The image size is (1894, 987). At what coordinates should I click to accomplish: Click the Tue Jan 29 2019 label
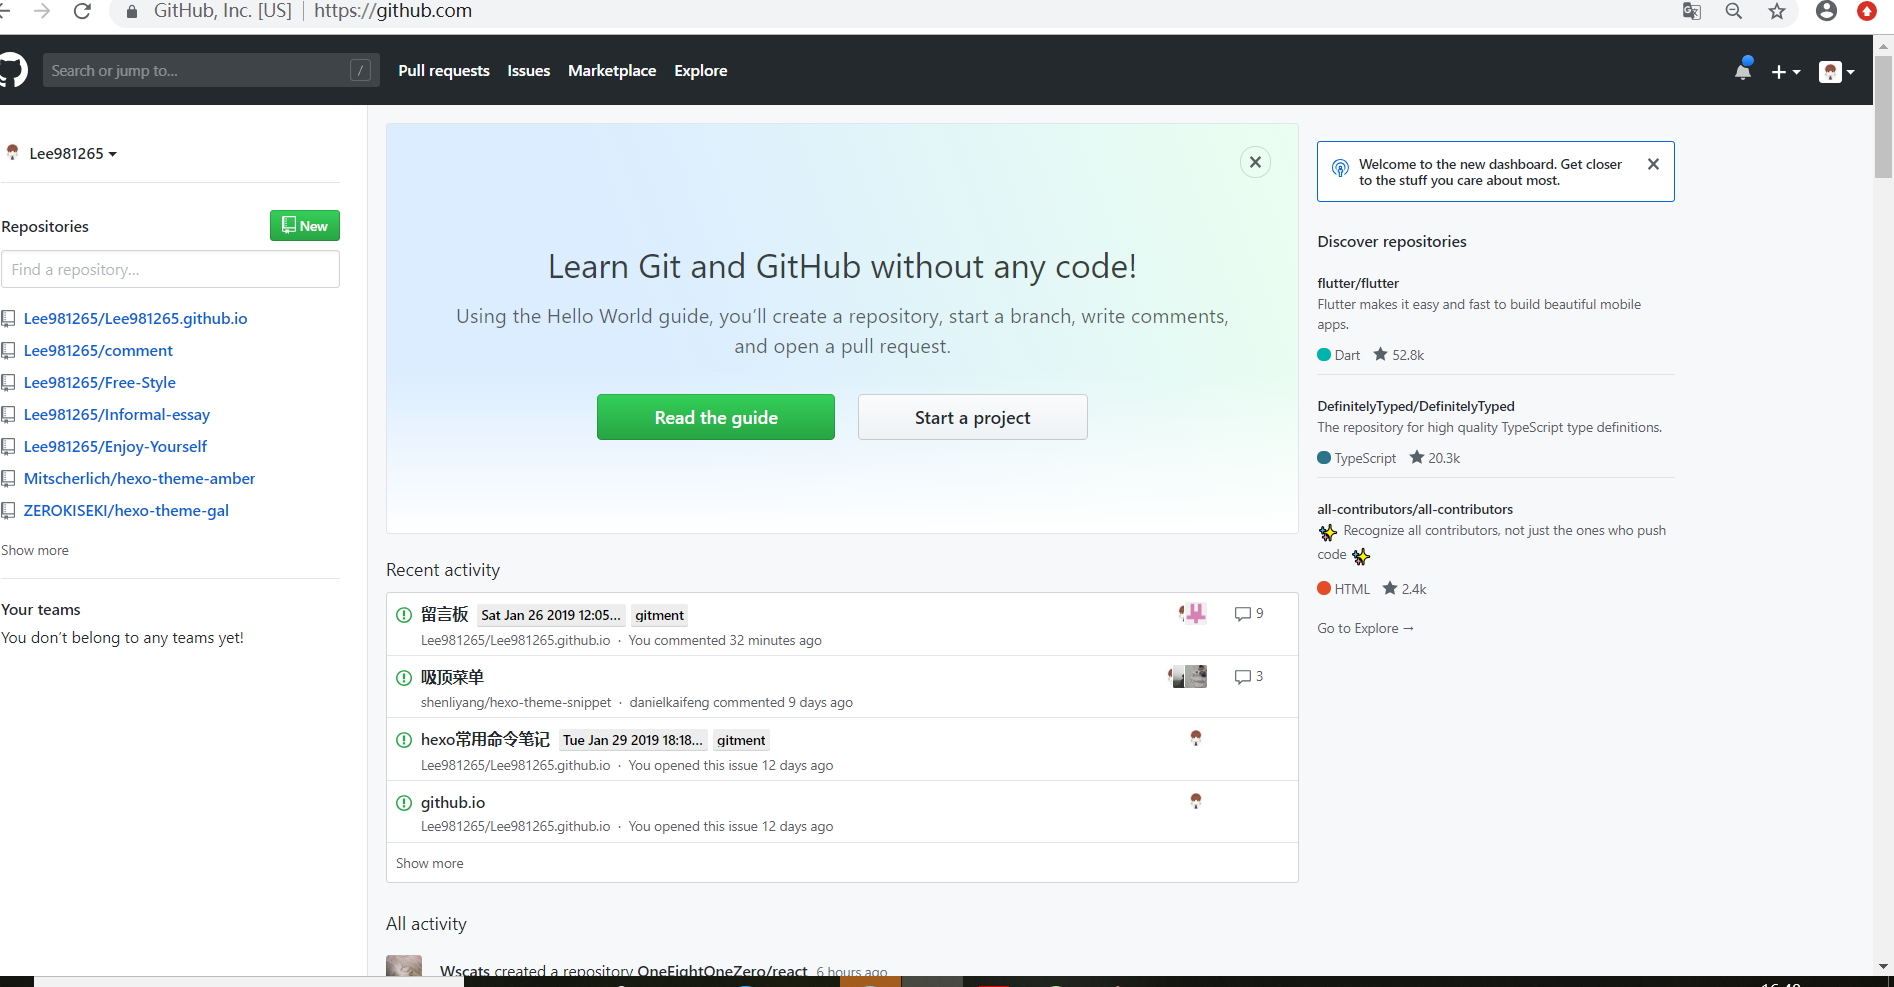click(x=633, y=741)
